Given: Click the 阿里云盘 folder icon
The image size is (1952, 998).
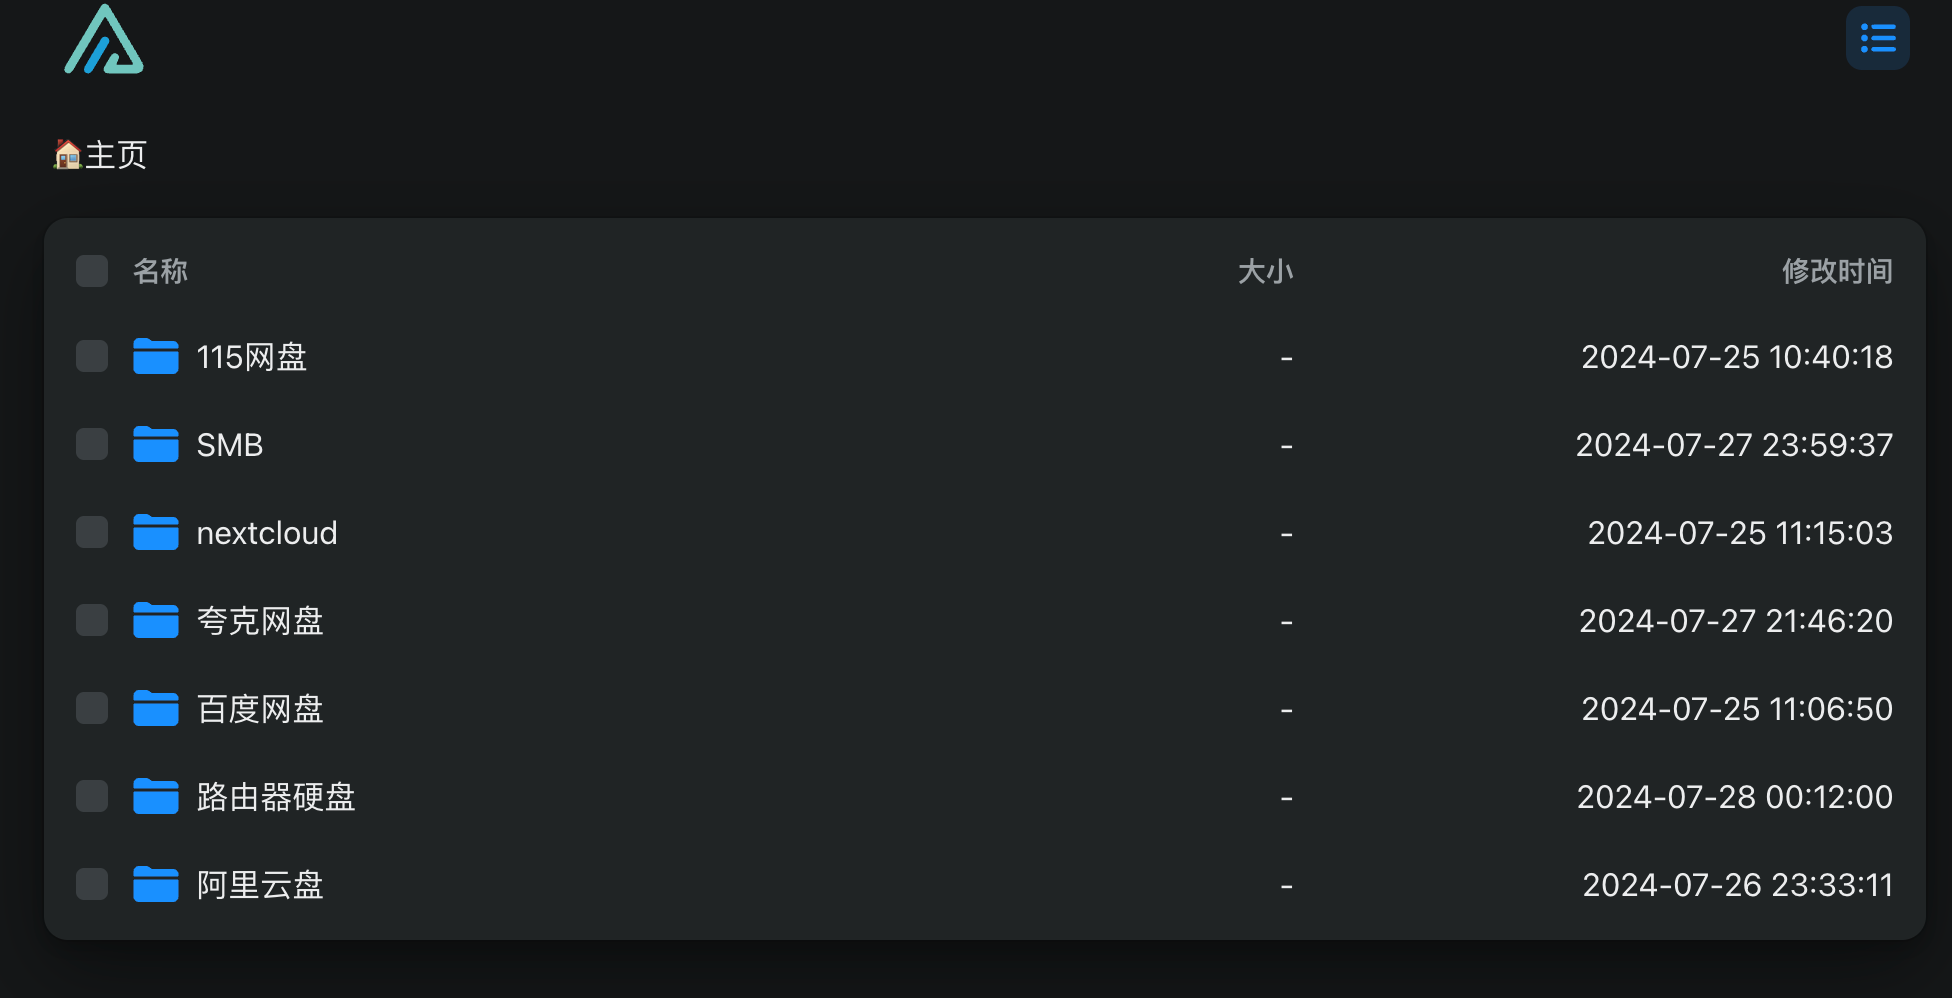Looking at the screenshot, I should coord(156,884).
